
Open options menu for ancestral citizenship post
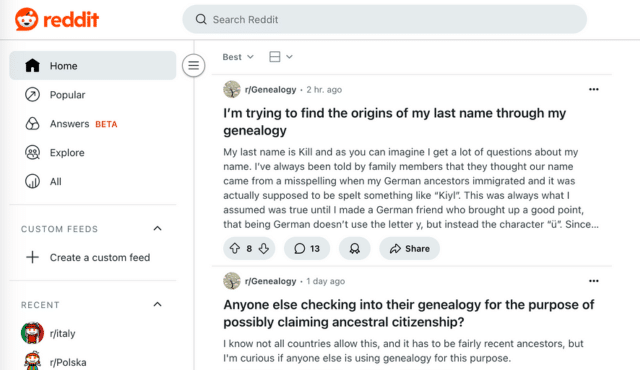[x=593, y=281]
